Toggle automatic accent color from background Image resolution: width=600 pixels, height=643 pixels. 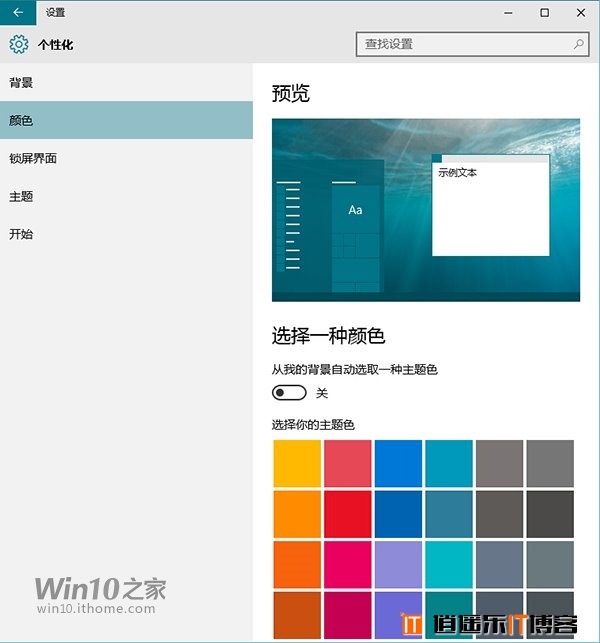tap(289, 393)
